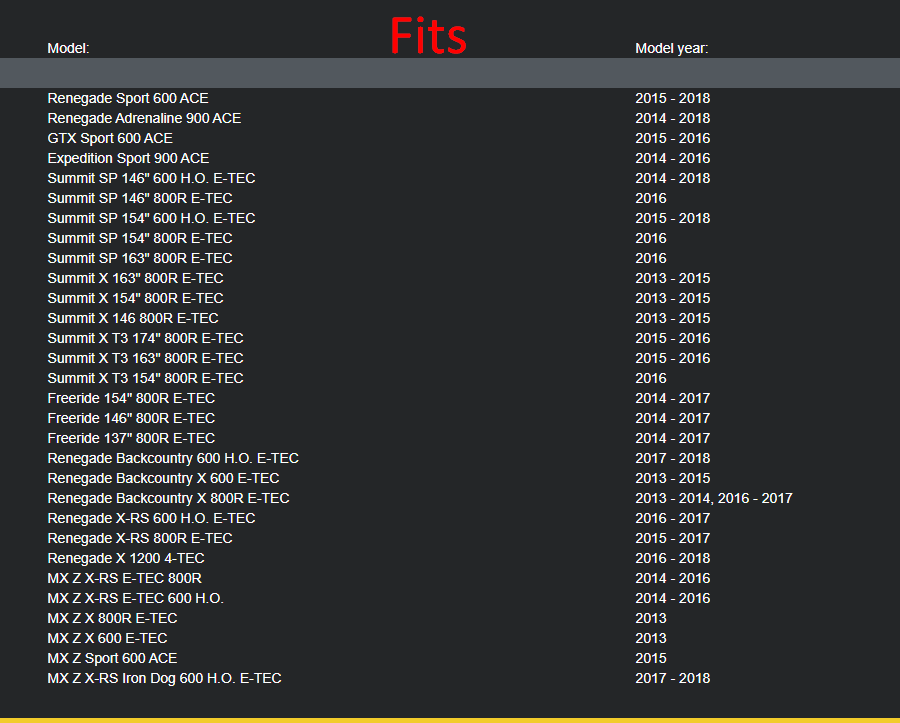Click the 'Model:' column header
Image resolution: width=900 pixels, height=723 pixels.
click(68, 48)
